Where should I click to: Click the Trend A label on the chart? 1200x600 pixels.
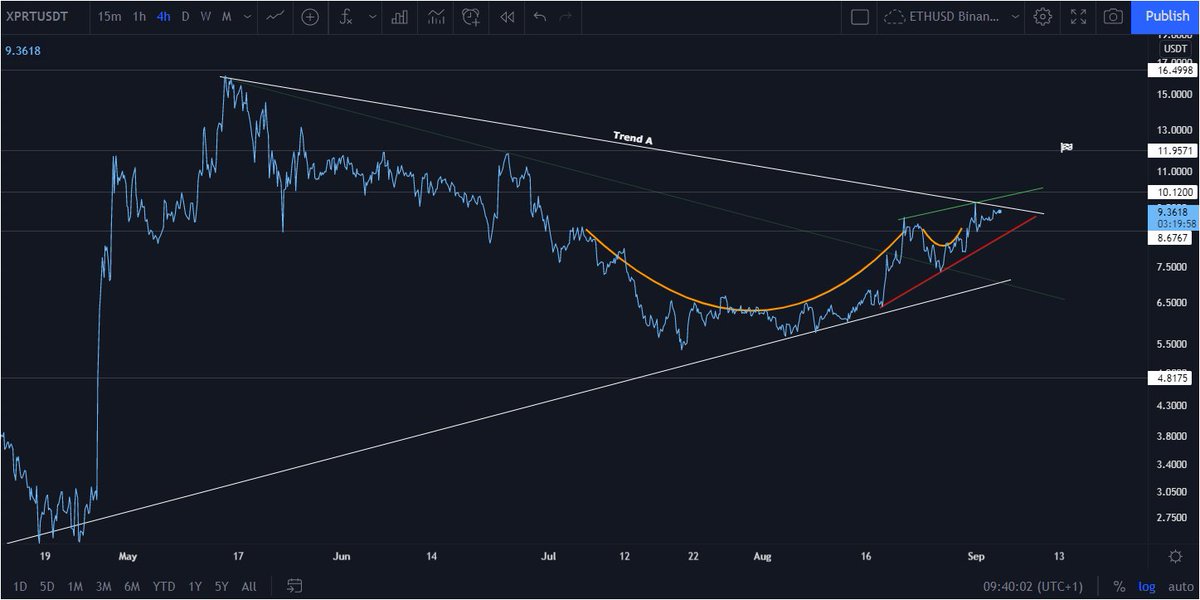tap(632, 138)
